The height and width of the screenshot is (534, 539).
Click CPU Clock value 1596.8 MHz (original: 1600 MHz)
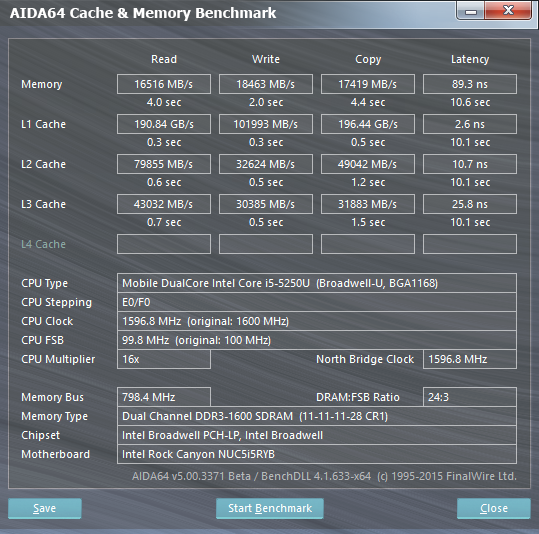pos(317,321)
